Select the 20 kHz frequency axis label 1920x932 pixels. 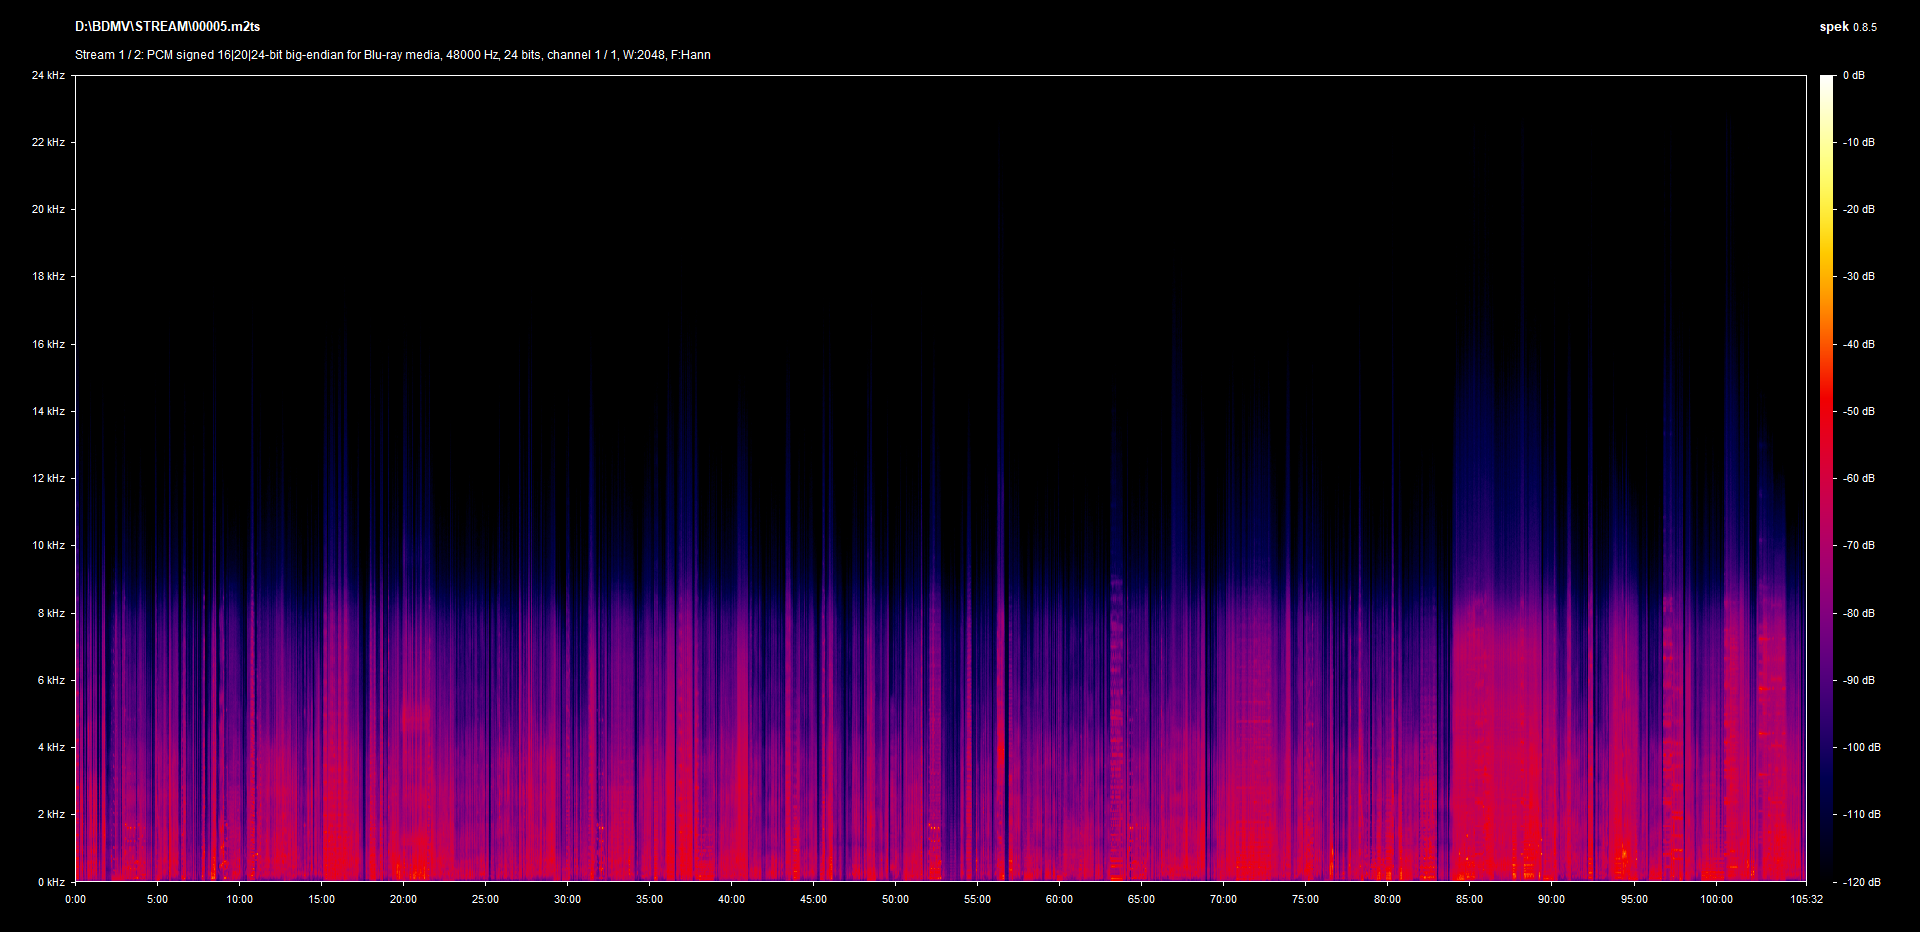(48, 209)
